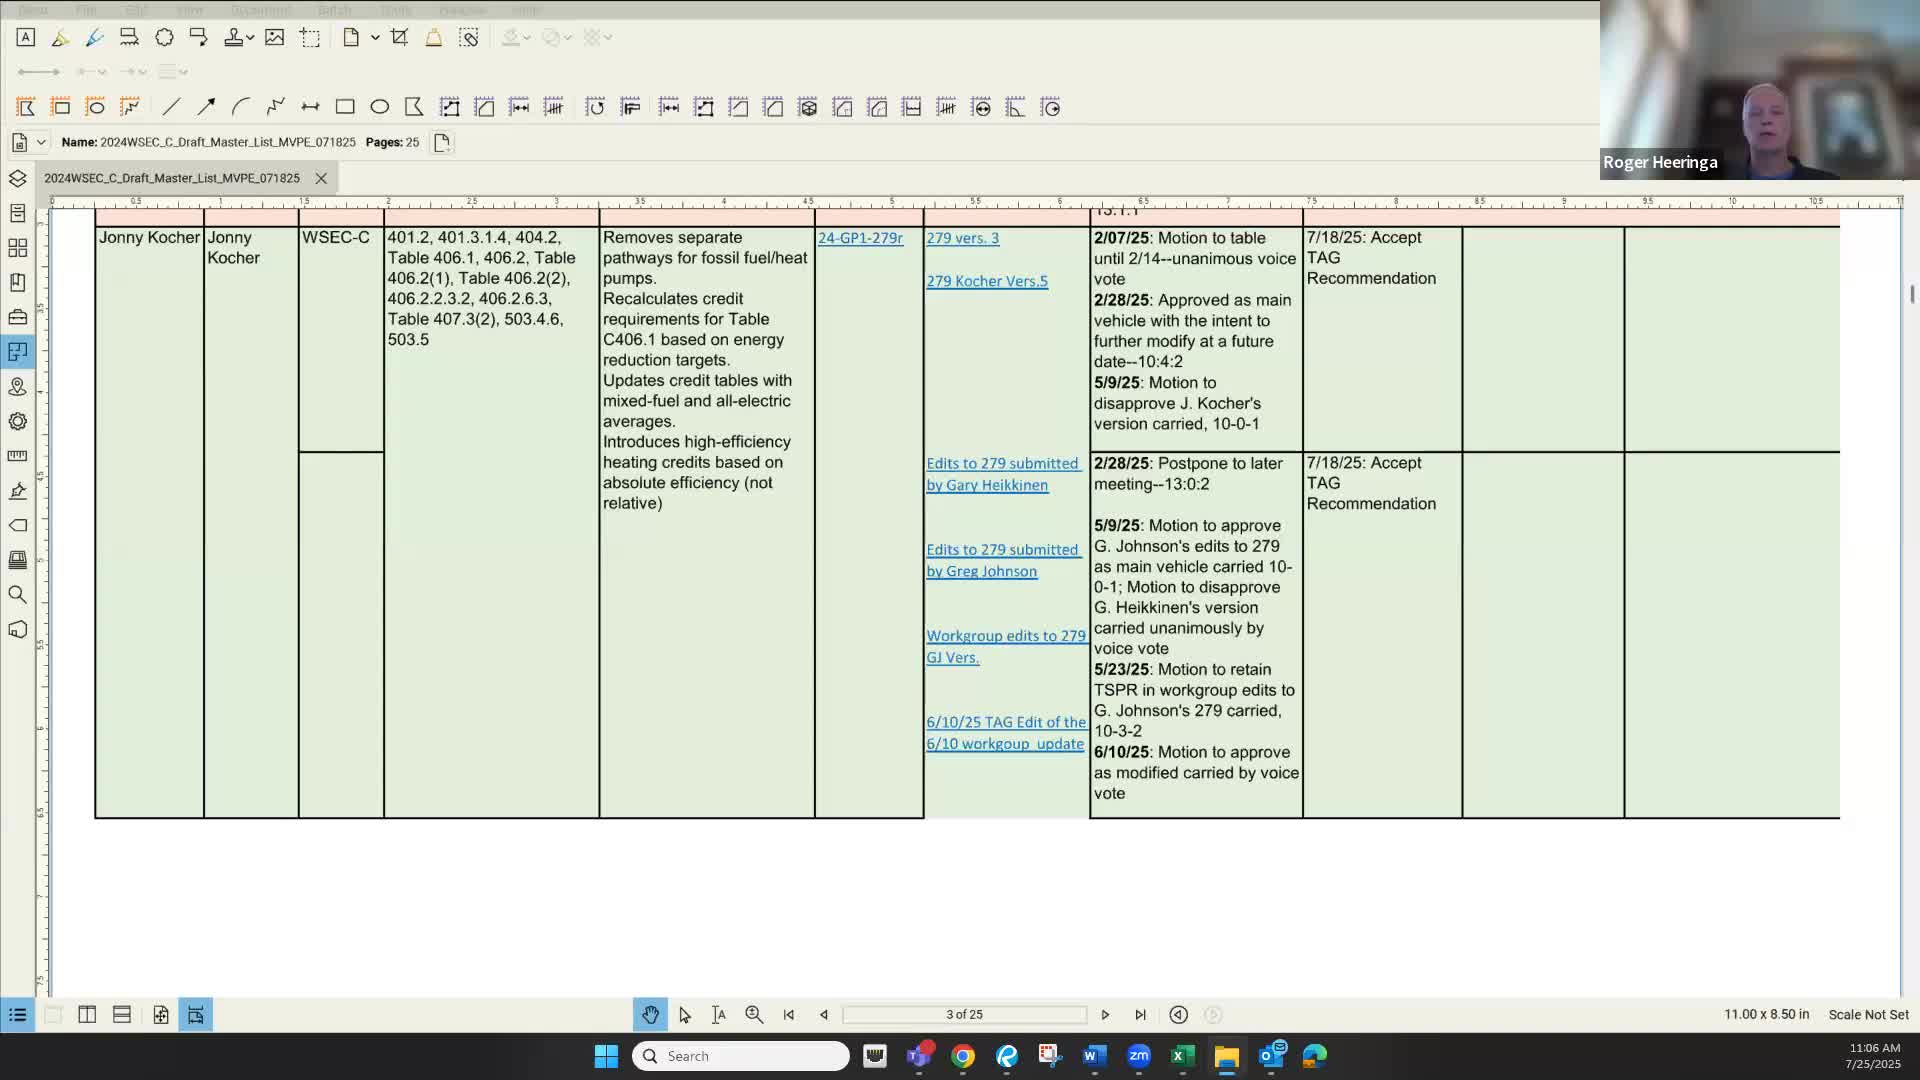Open the Insert Page dropdown arrow
This screenshot has width=1920, height=1080.
tap(375, 38)
